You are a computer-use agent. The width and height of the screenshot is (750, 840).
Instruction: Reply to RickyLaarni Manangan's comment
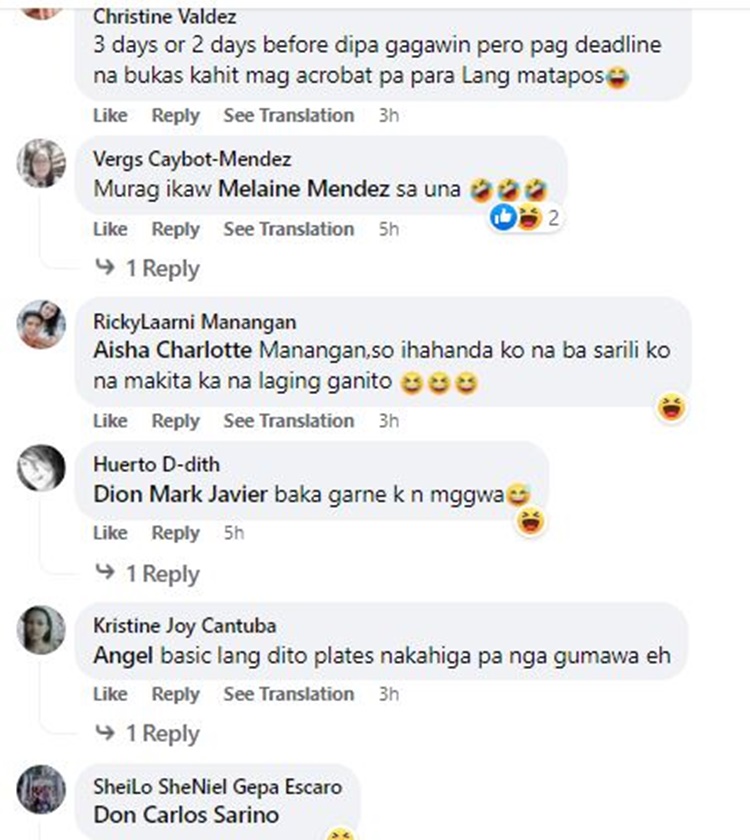point(176,421)
